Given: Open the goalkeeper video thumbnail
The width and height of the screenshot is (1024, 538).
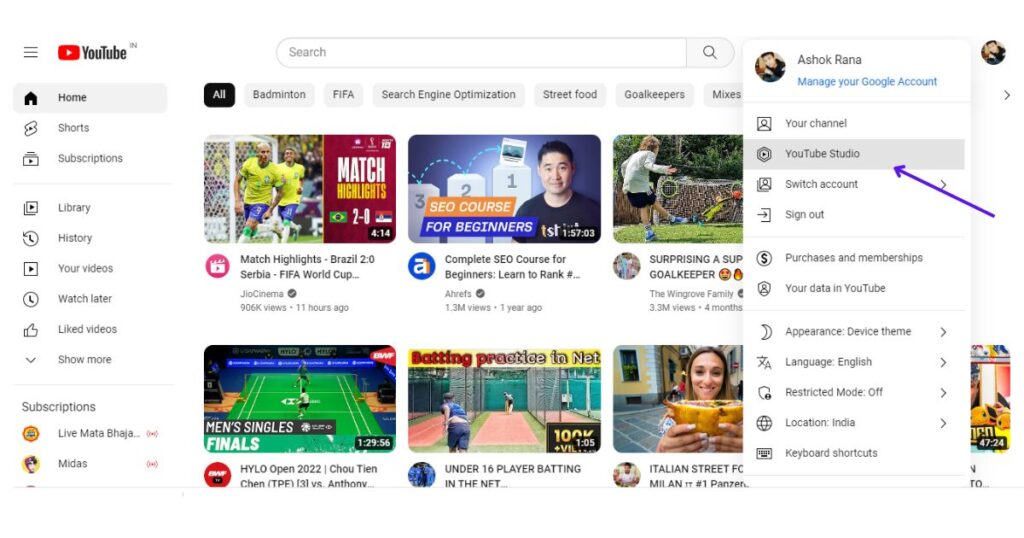Looking at the screenshot, I should tap(678, 189).
